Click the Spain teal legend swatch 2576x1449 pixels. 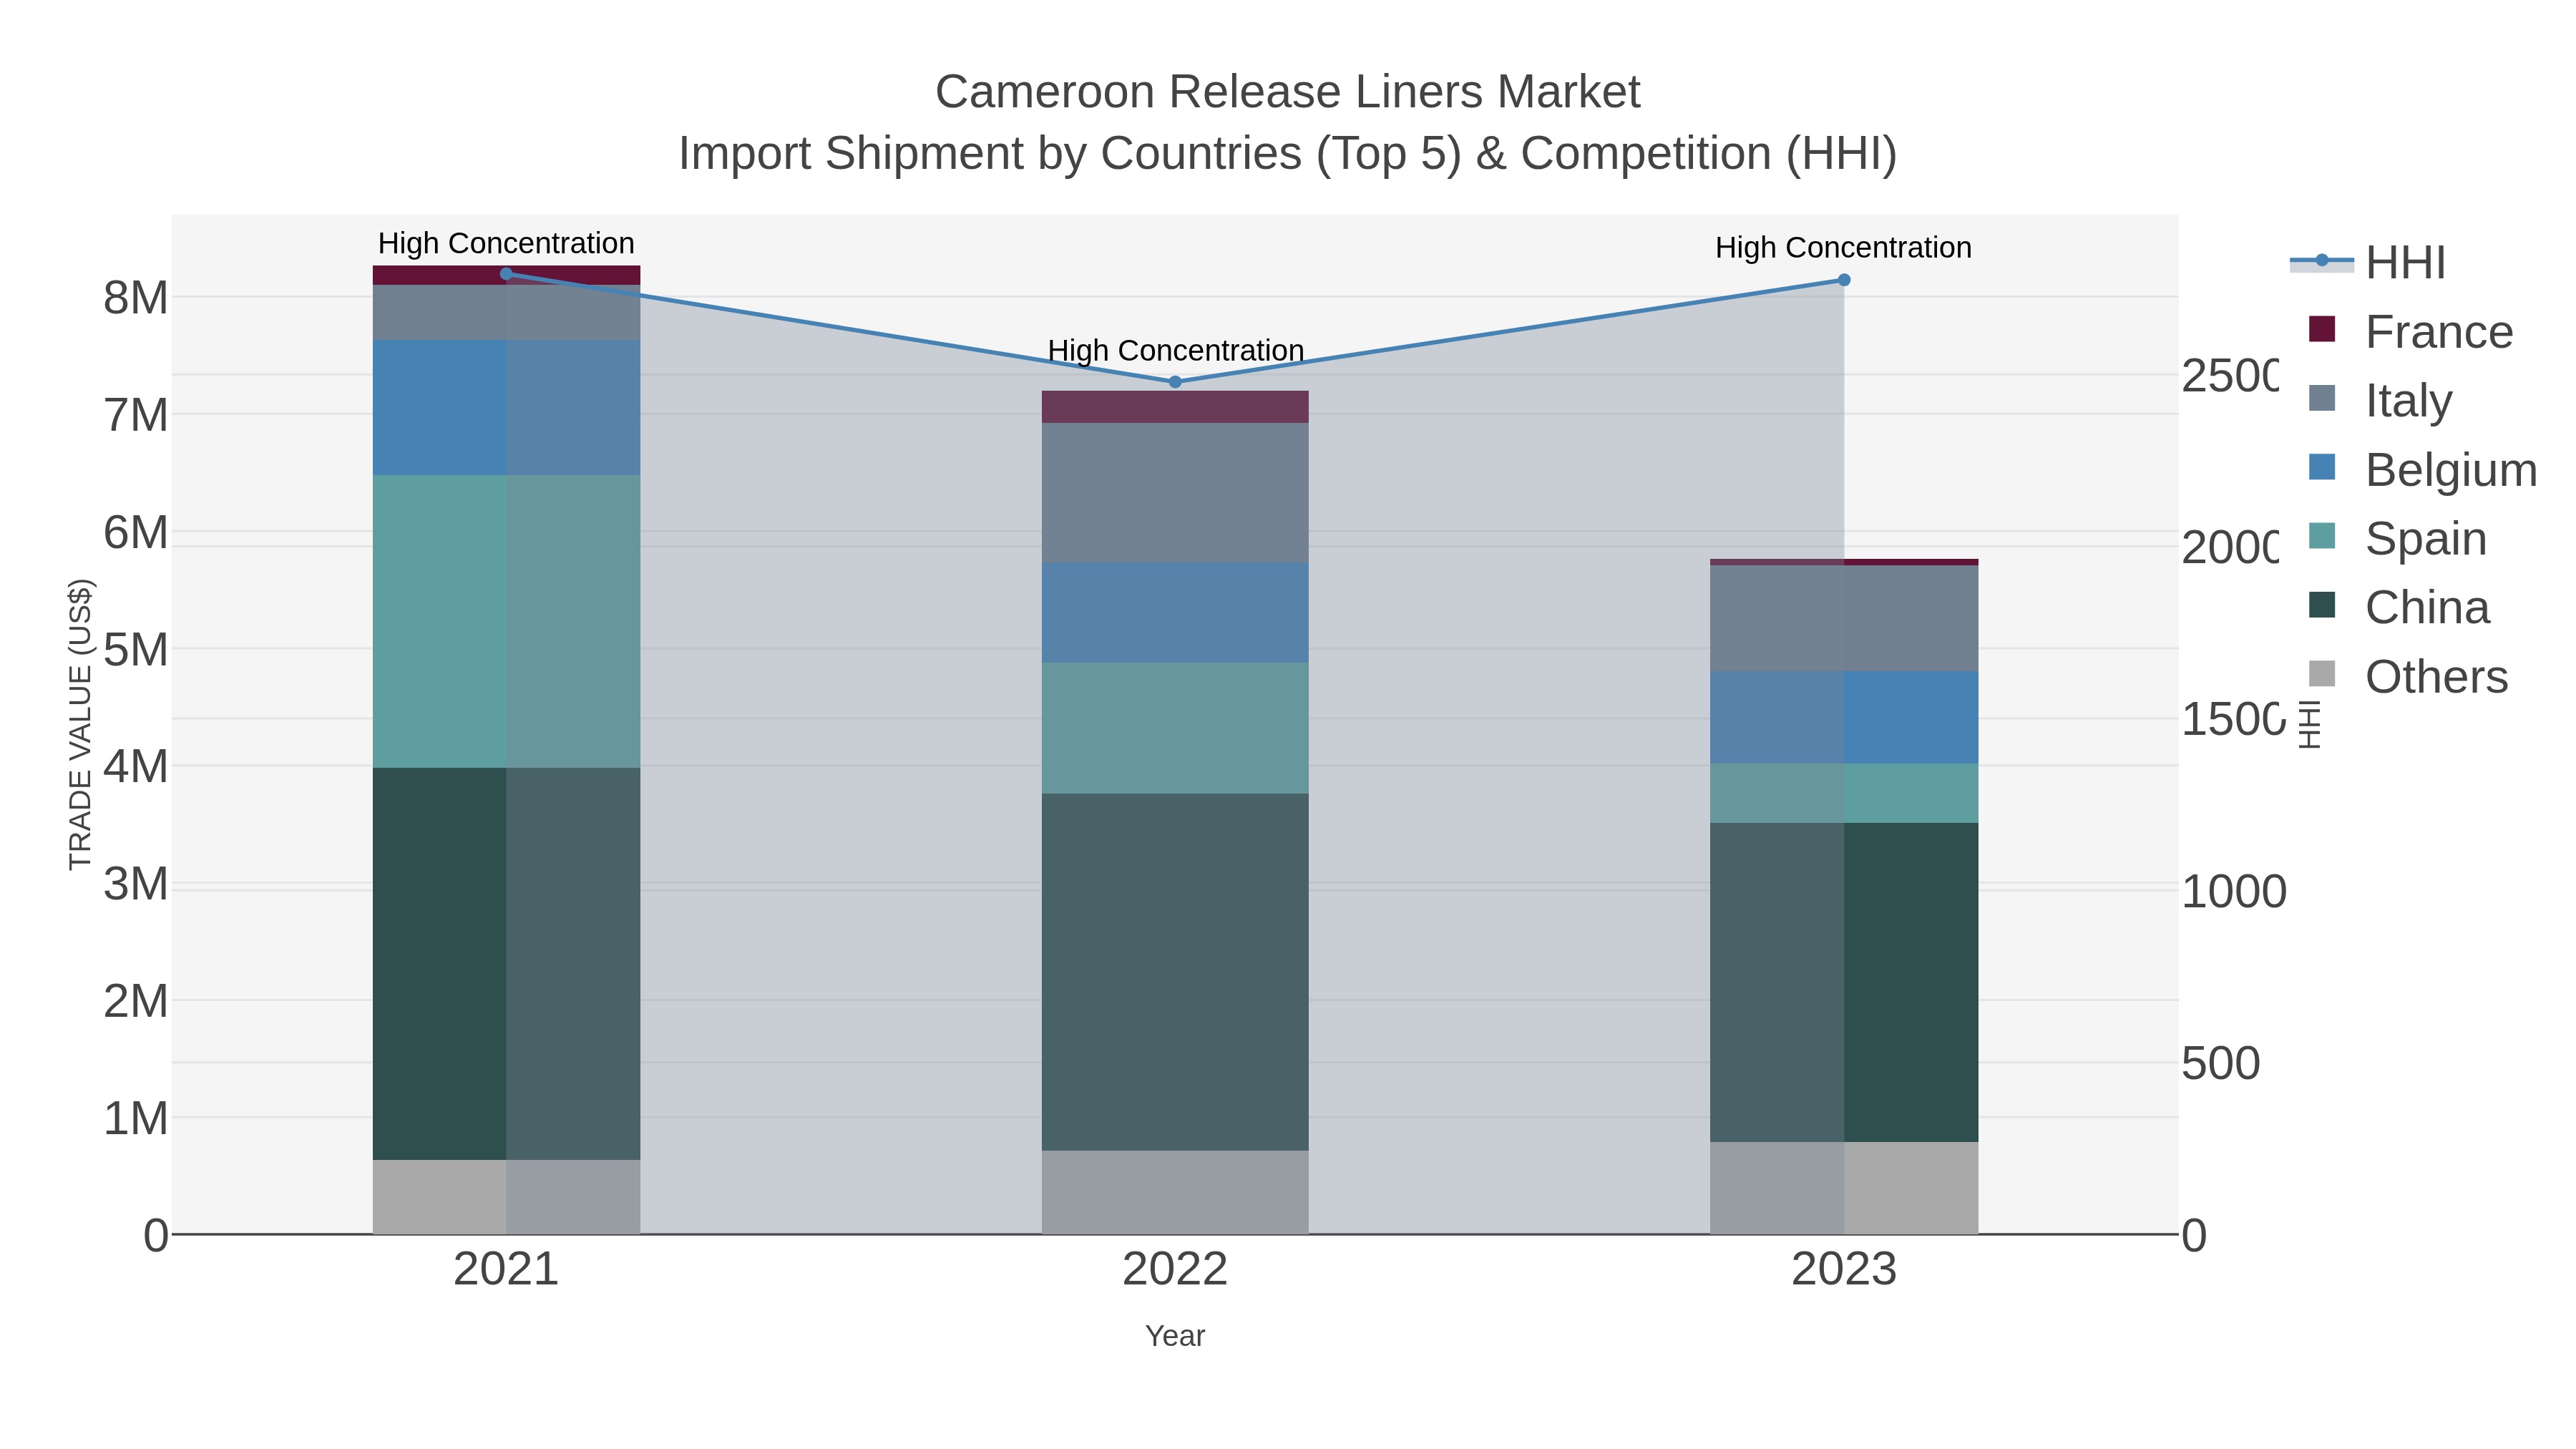[x=2322, y=536]
